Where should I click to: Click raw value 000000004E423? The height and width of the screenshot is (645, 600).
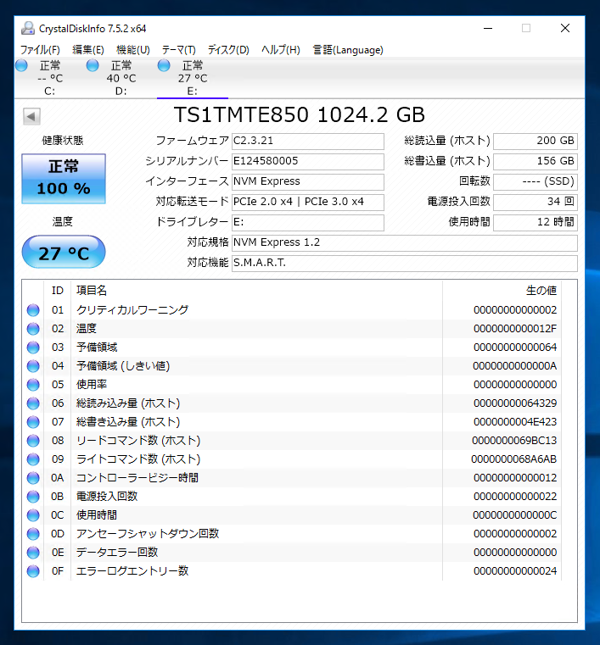tap(515, 422)
